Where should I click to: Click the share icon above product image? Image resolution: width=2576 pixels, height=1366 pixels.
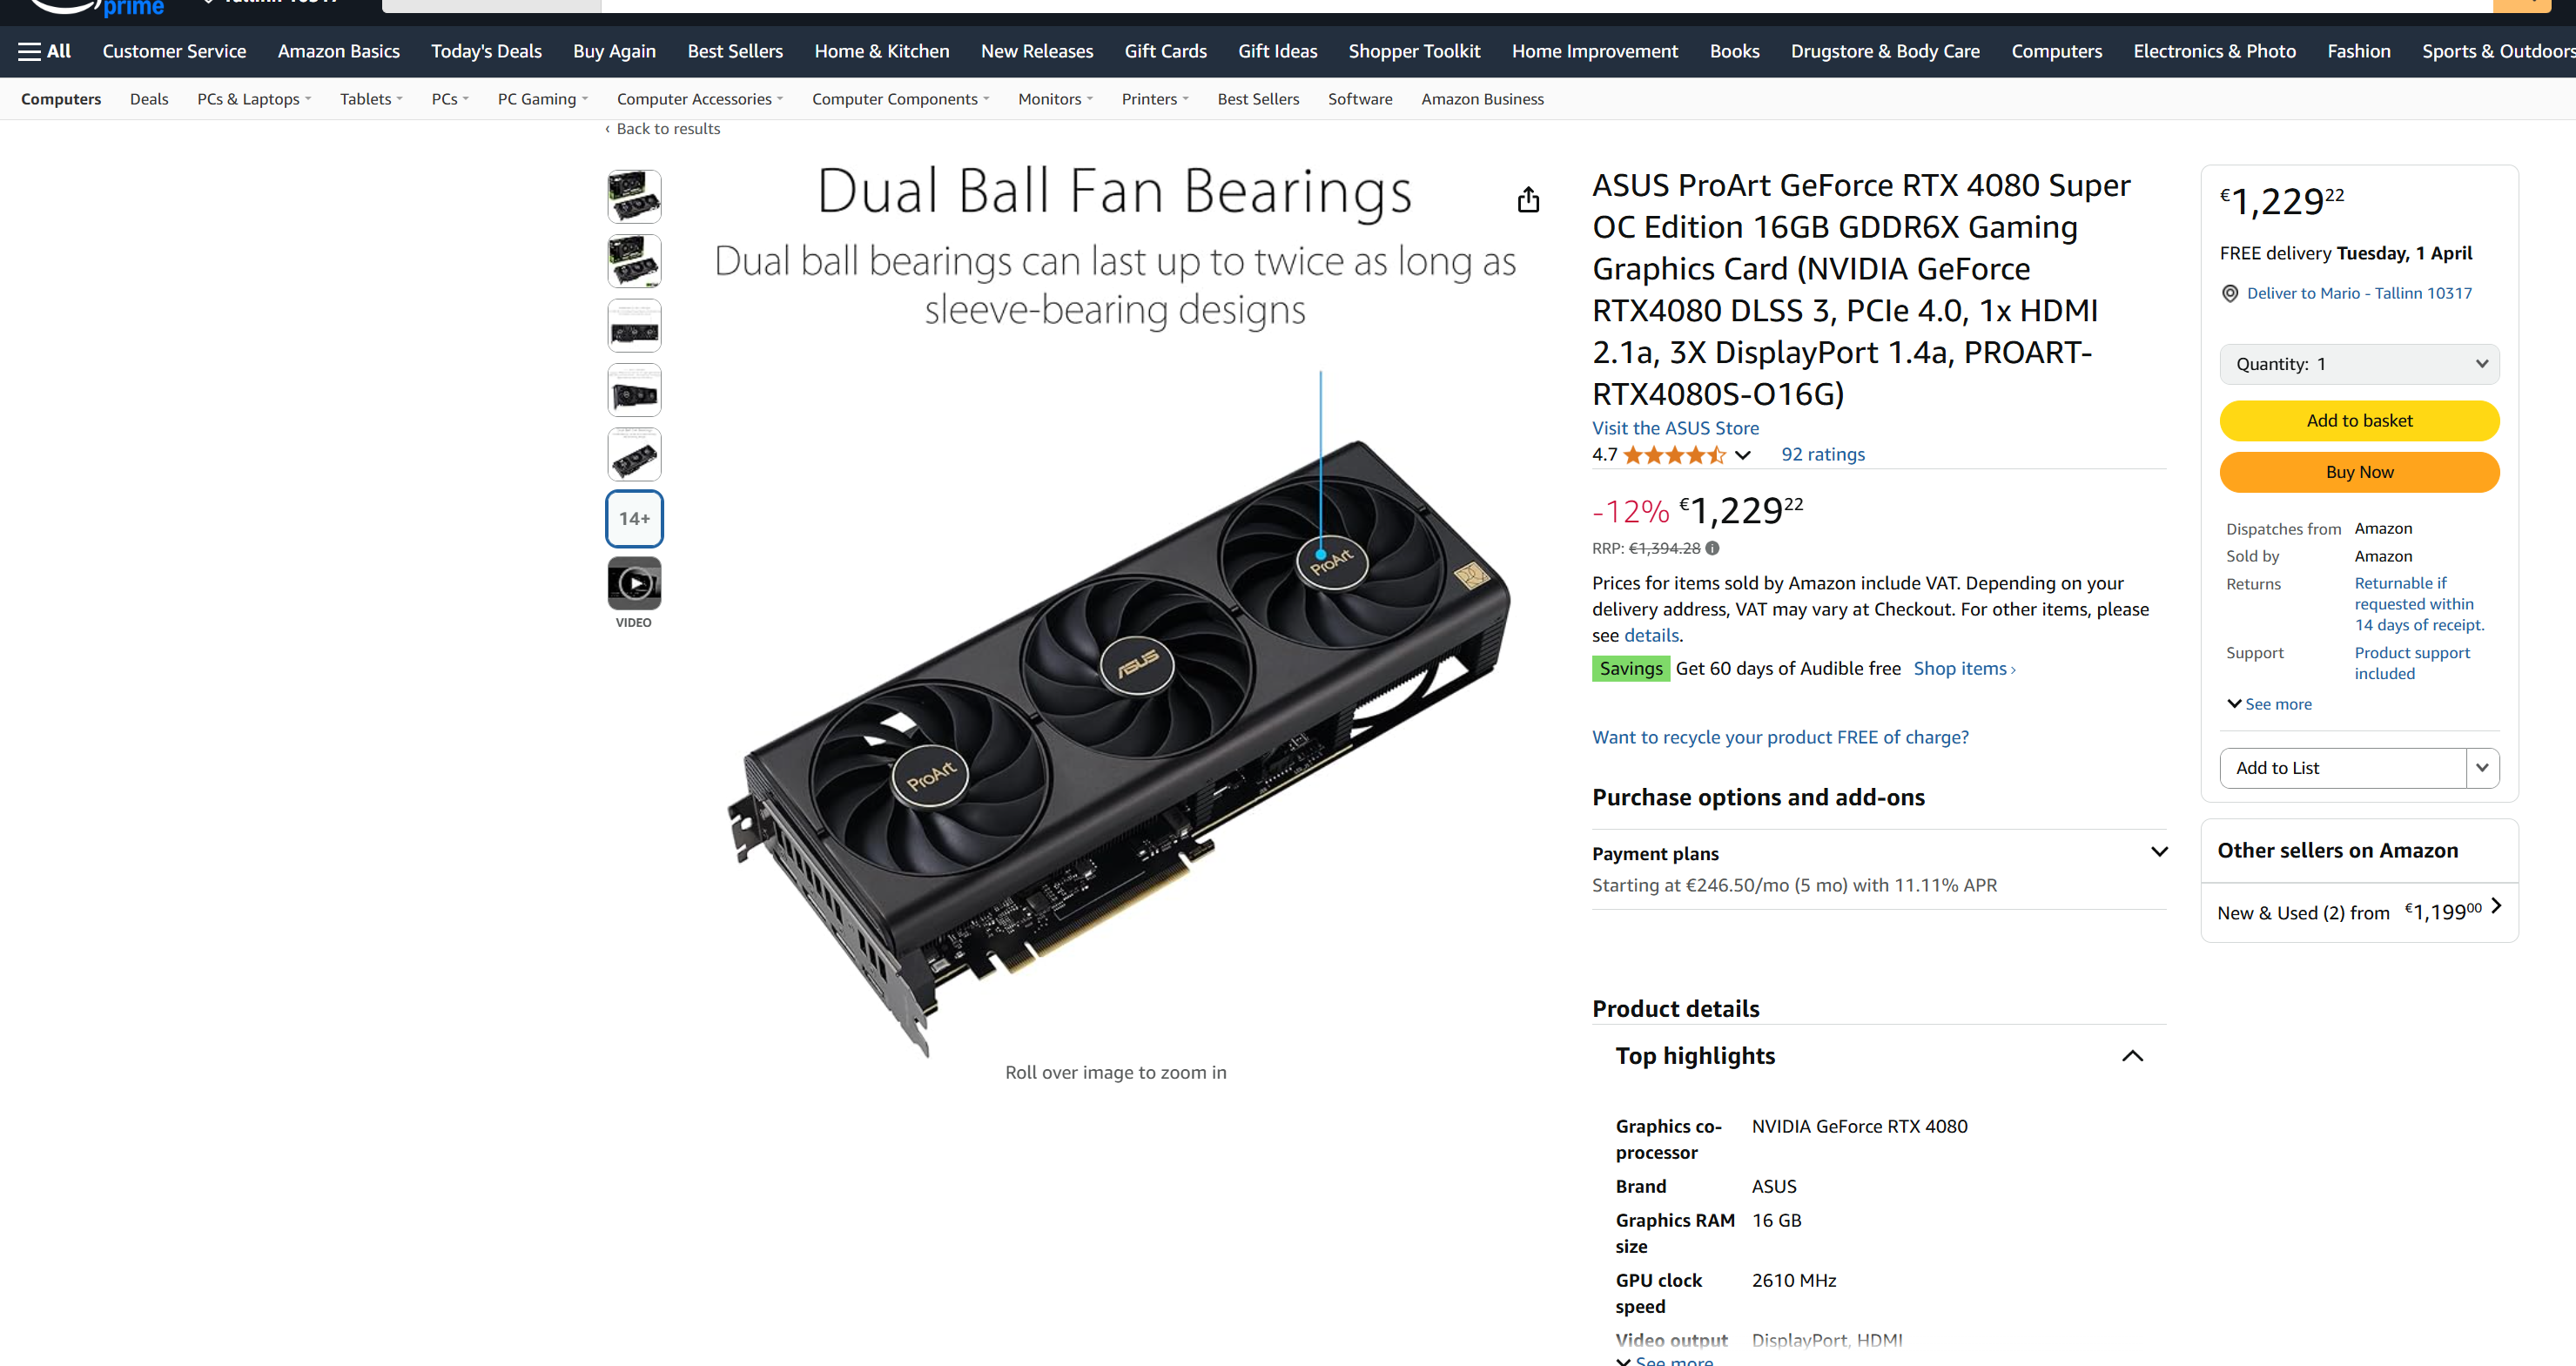1528,200
